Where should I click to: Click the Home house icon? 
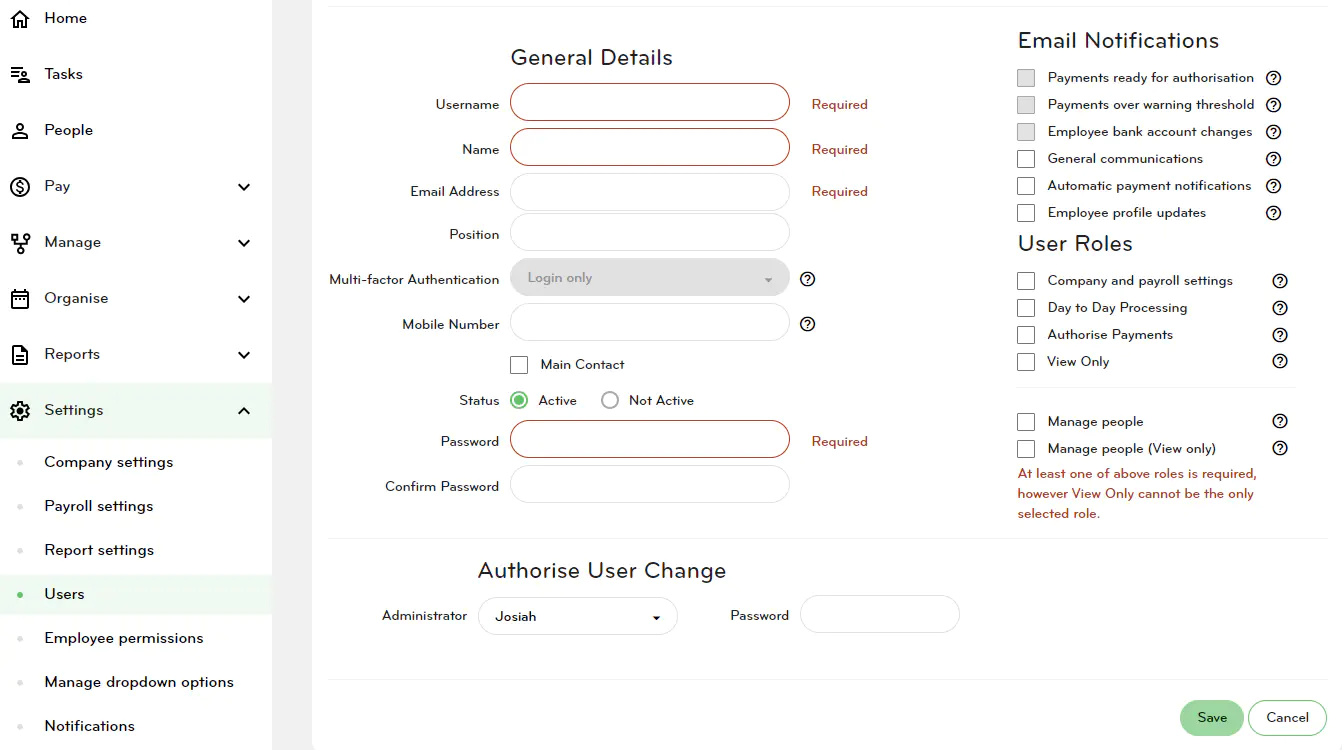(x=20, y=18)
